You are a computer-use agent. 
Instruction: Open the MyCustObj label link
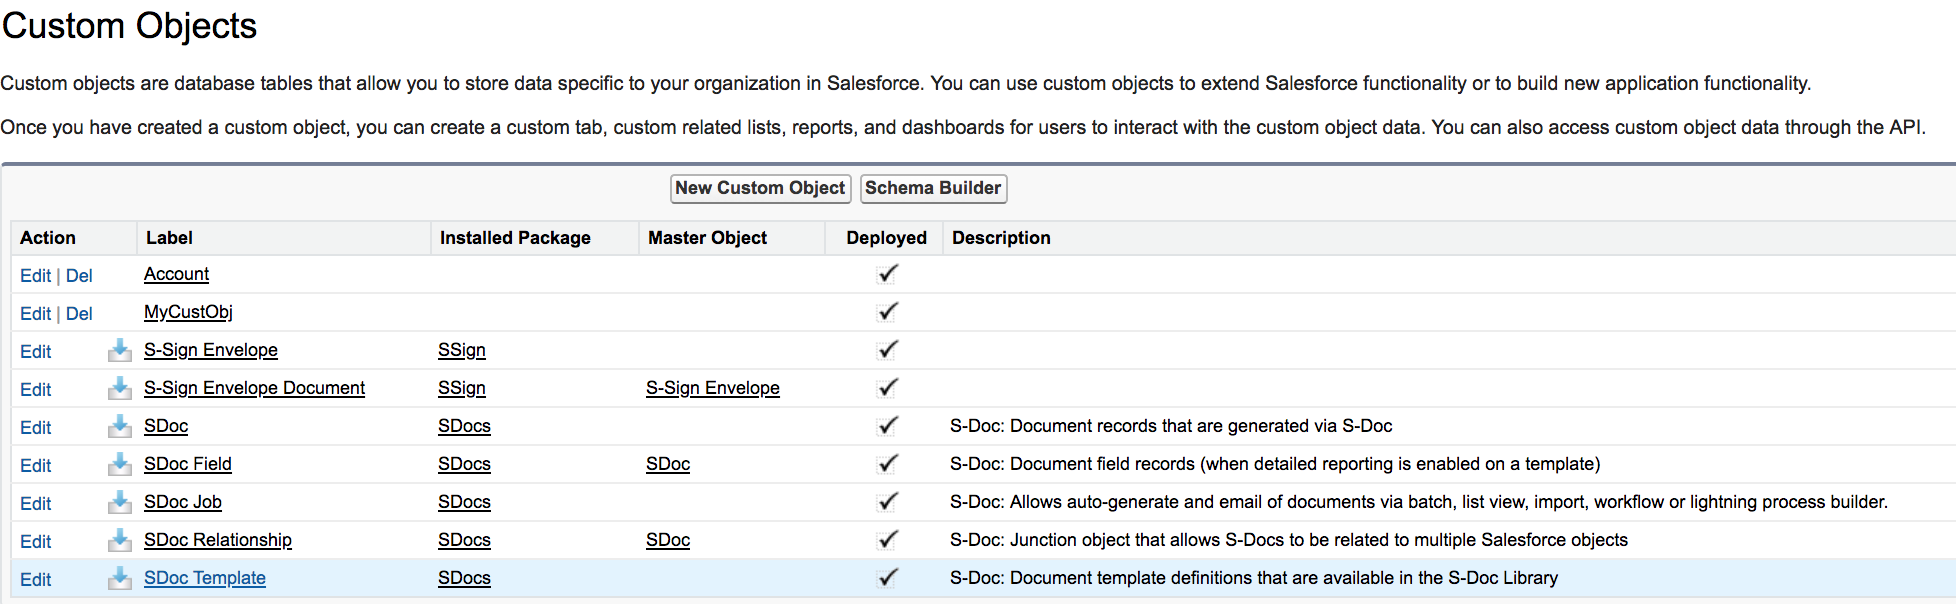point(188,312)
